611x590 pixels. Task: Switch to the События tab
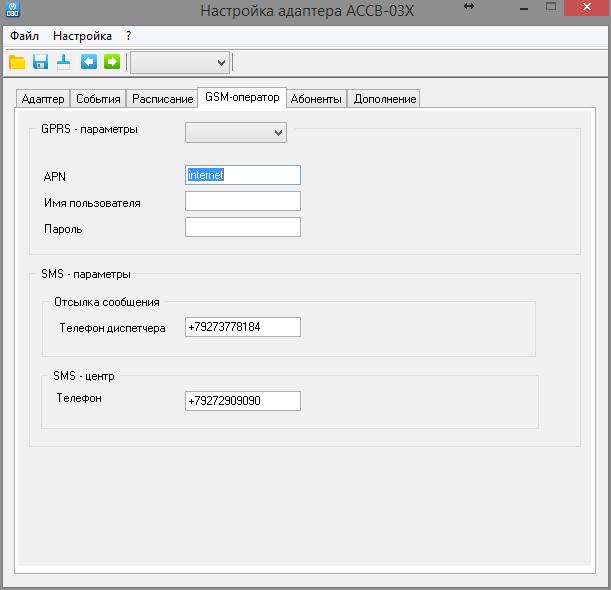(x=98, y=99)
